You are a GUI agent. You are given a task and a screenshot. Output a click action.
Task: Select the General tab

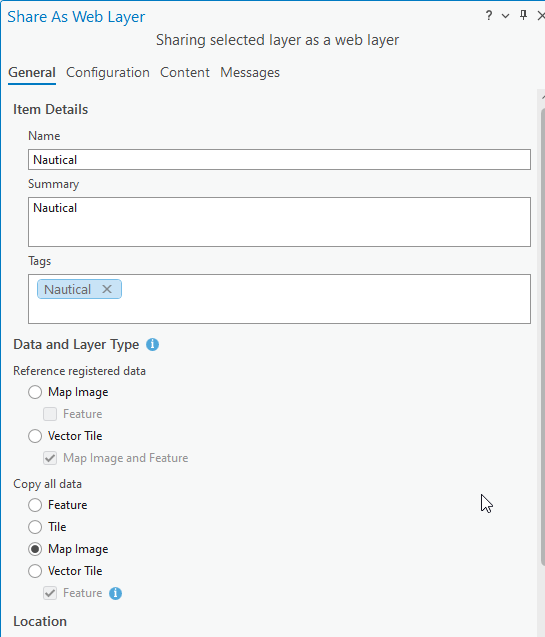pyautogui.click(x=32, y=73)
